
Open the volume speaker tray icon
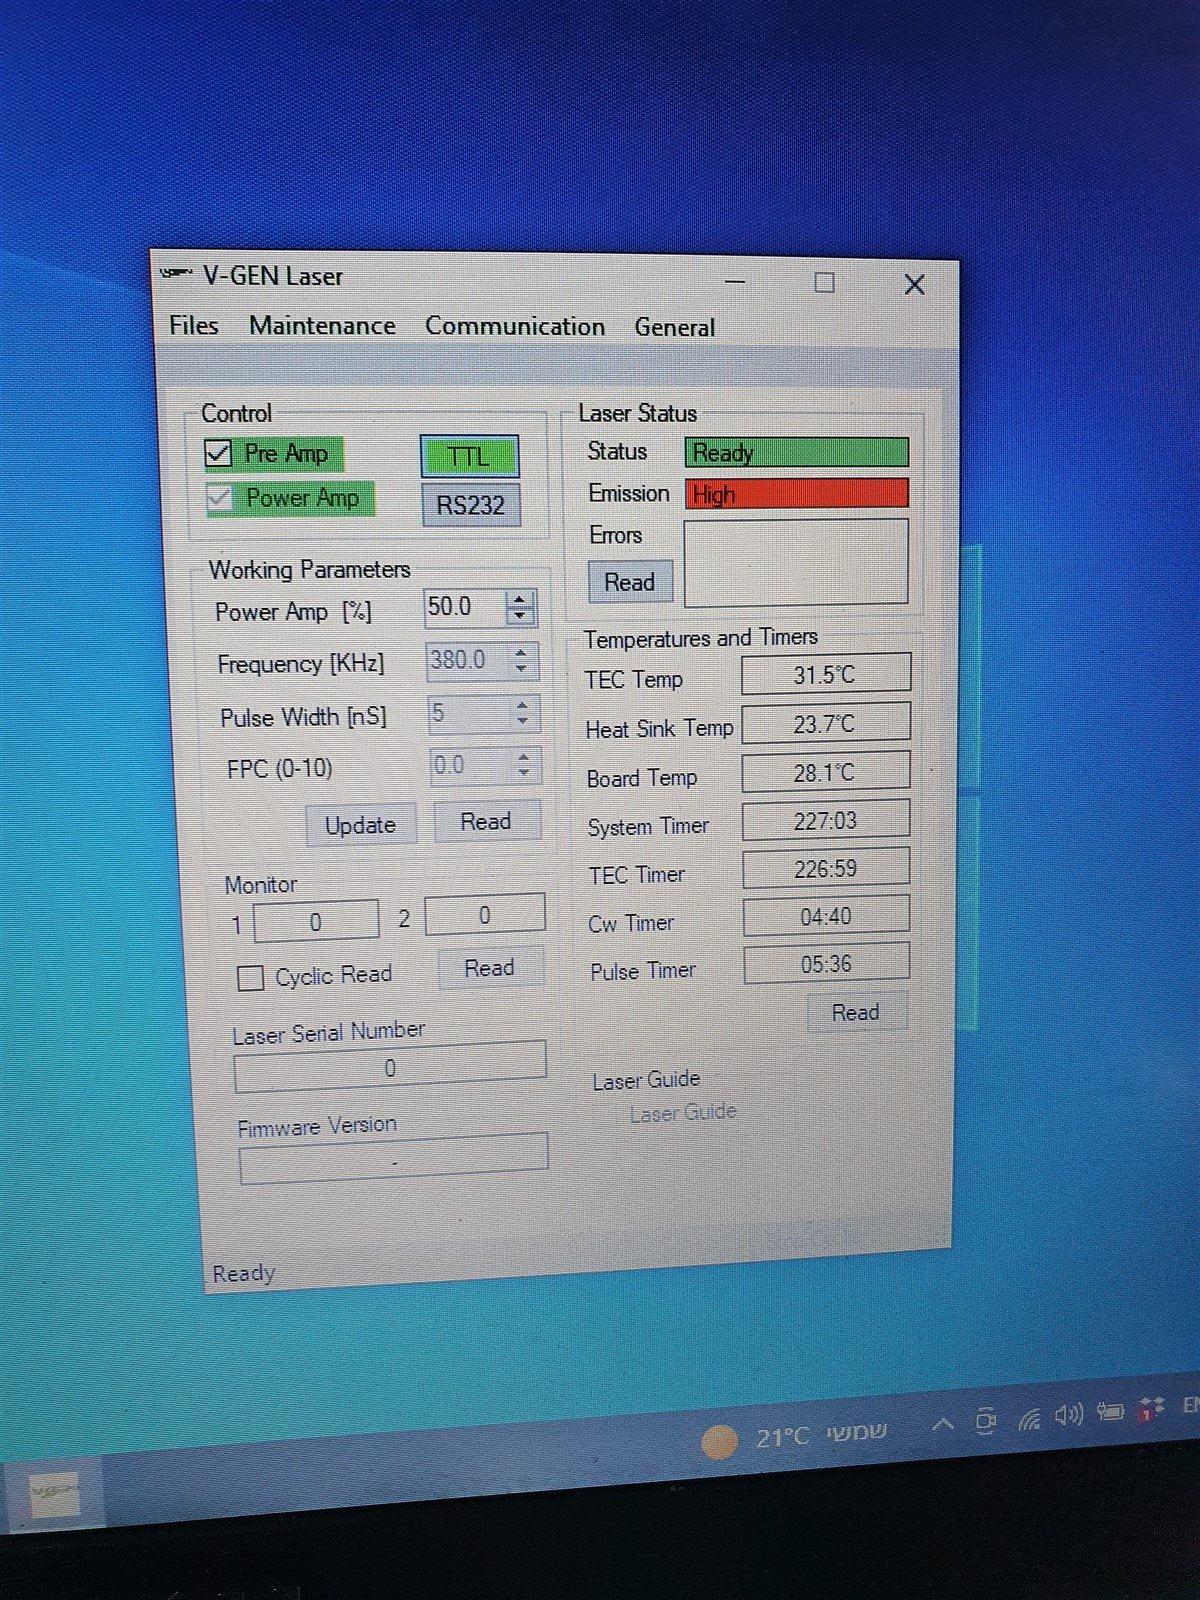(1069, 1414)
